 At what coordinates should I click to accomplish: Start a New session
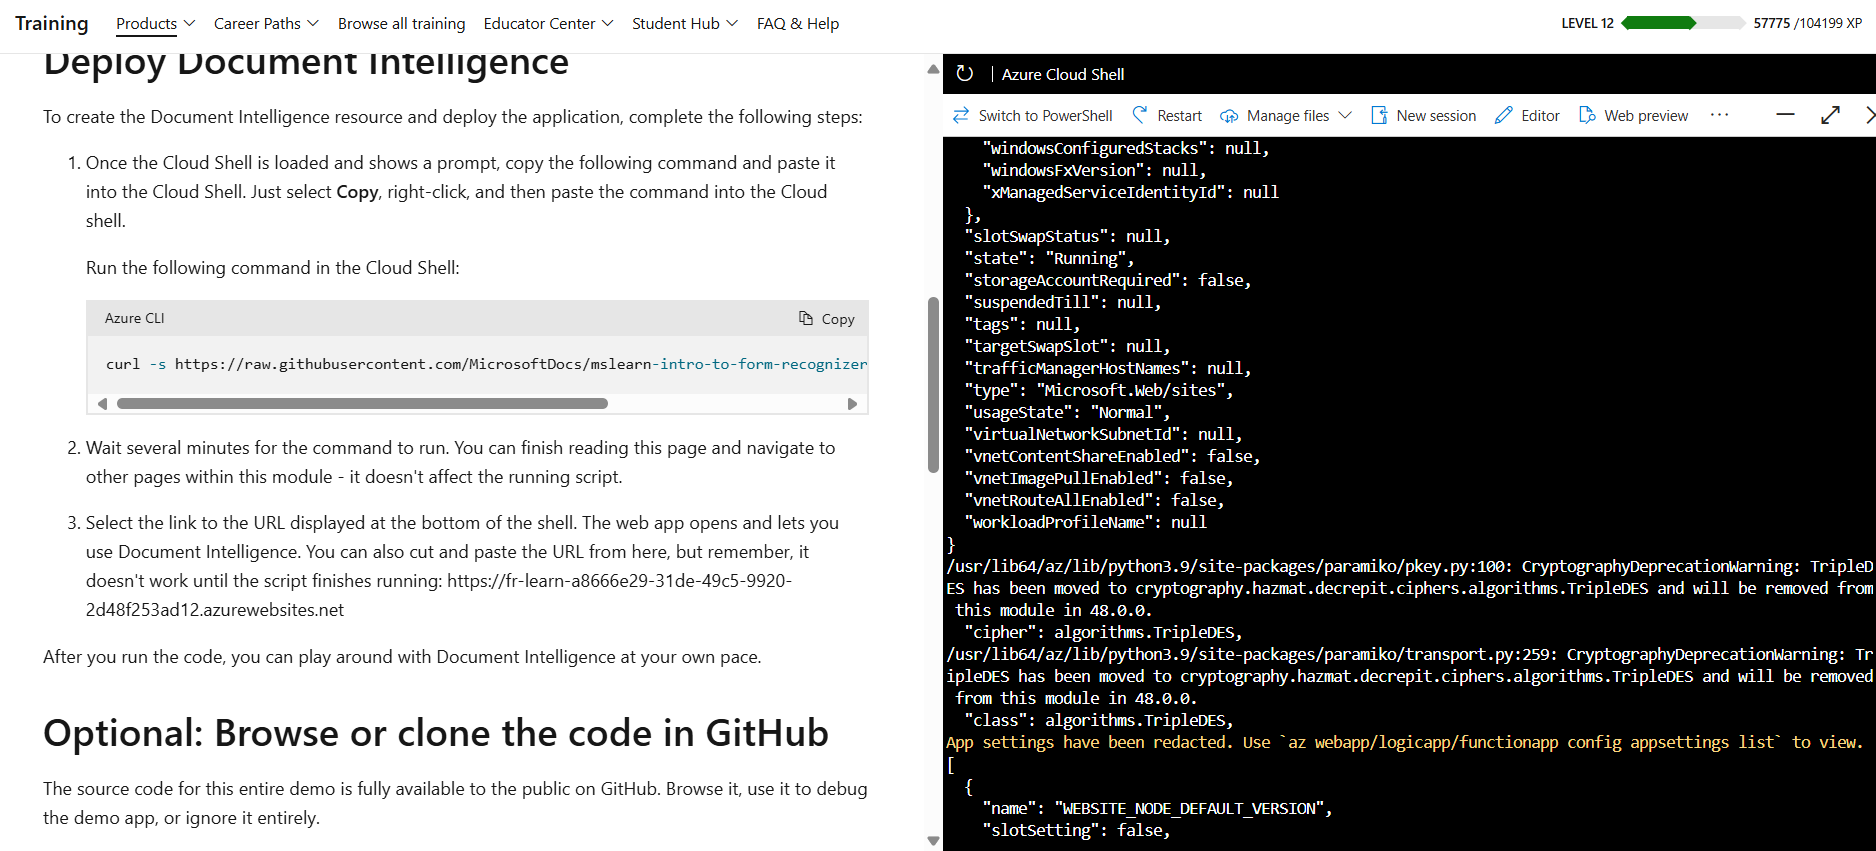click(x=1423, y=116)
